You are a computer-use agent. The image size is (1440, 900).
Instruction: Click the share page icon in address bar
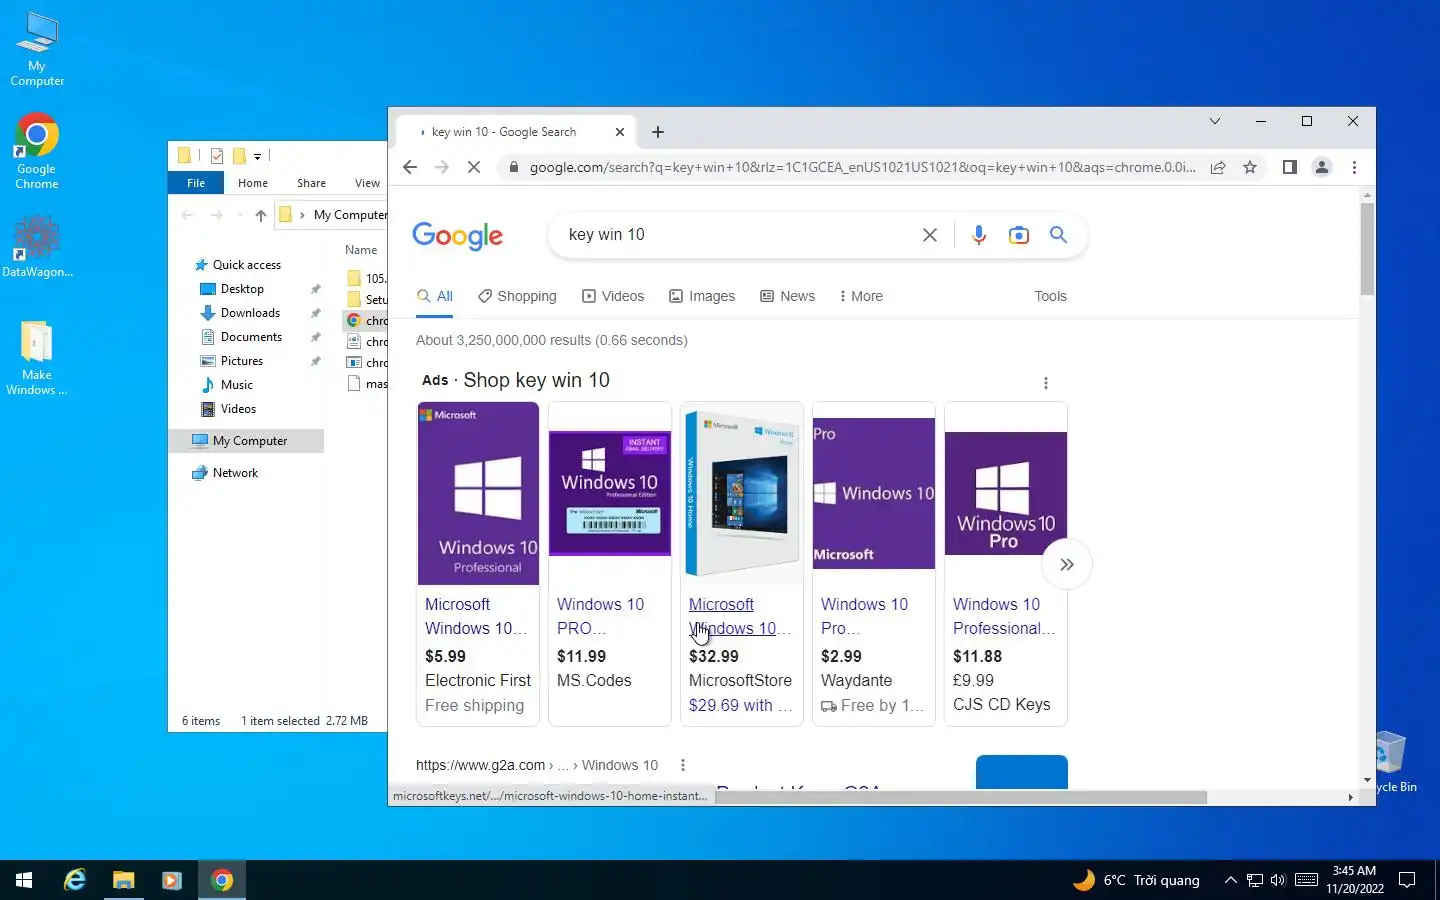1218,167
